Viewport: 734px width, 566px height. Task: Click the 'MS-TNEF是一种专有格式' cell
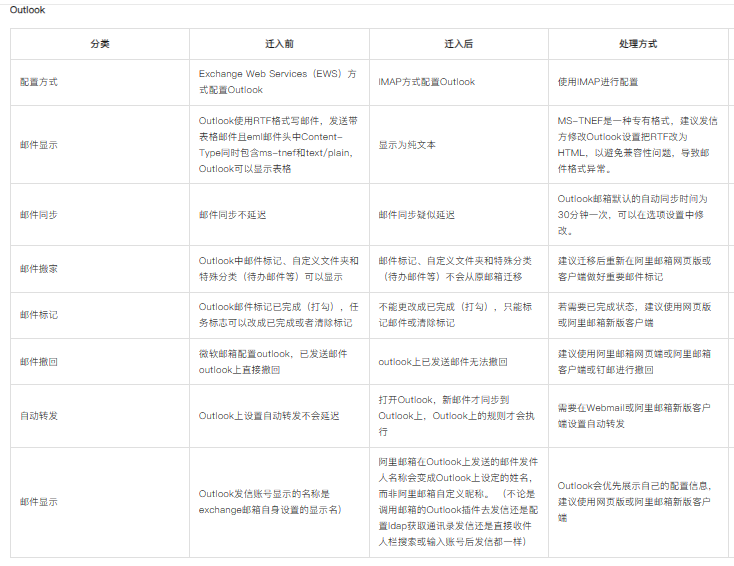click(637, 145)
